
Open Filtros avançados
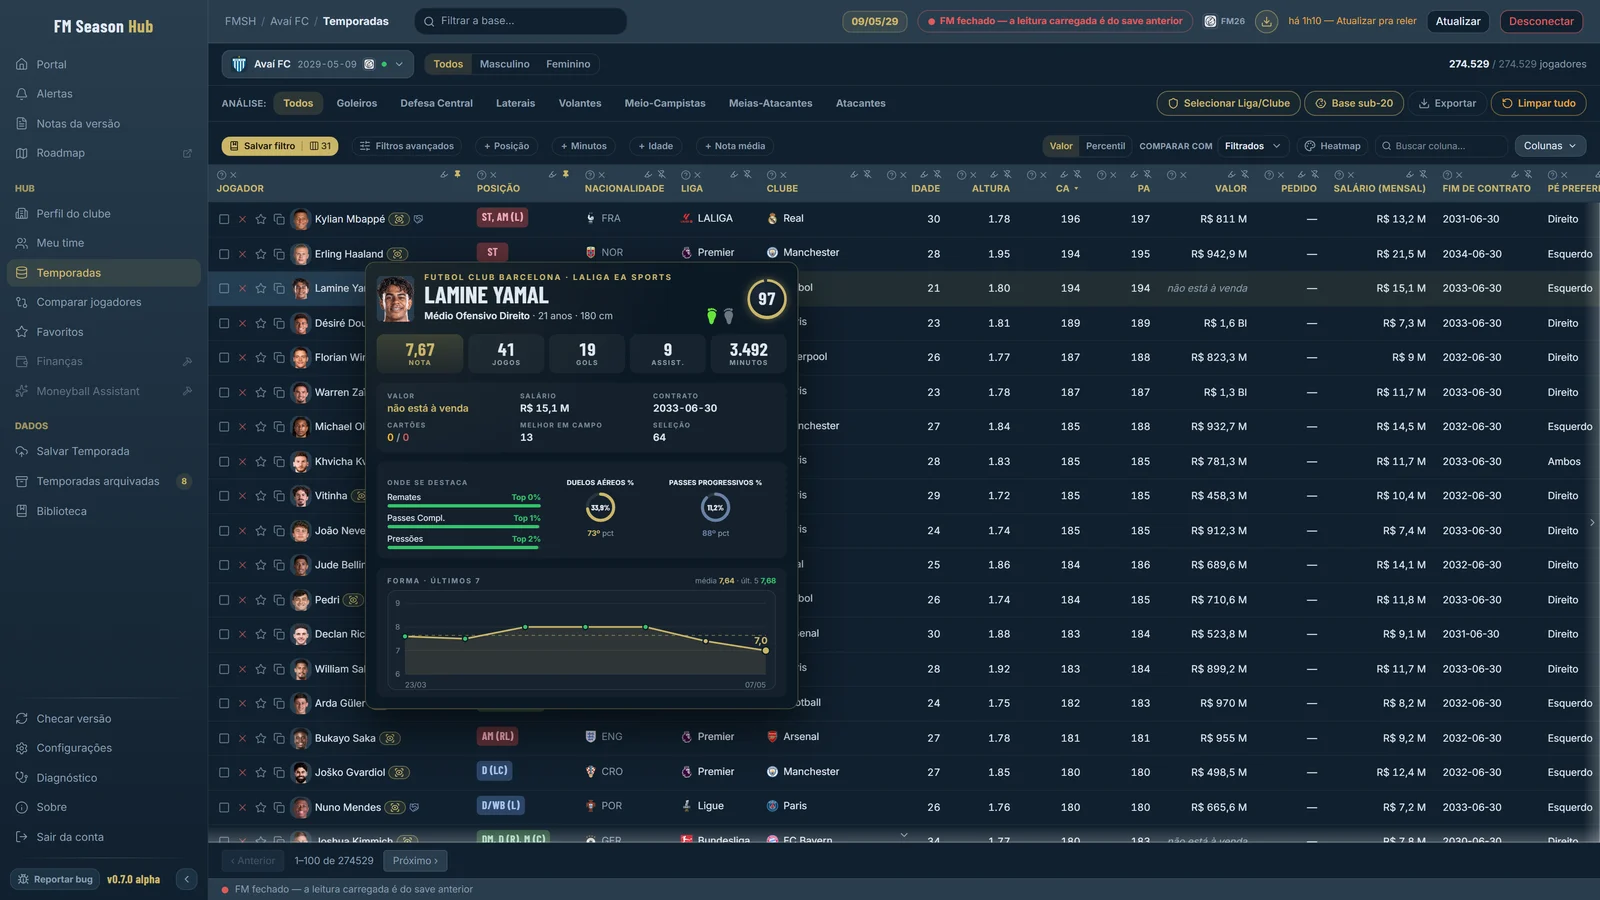point(407,146)
